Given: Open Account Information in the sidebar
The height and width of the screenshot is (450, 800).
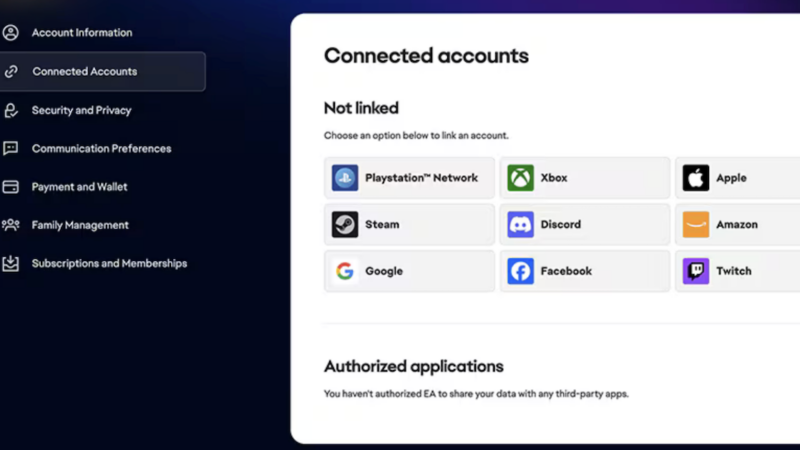Looking at the screenshot, I should (x=82, y=33).
